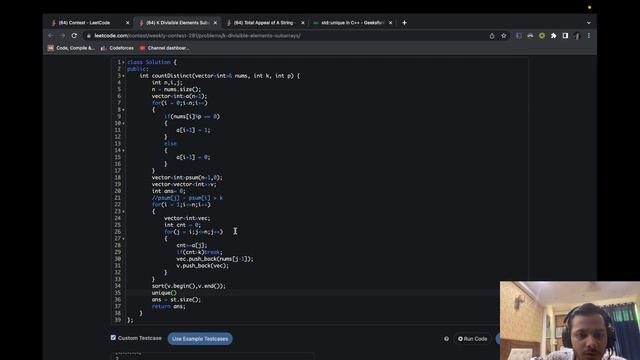The width and height of the screenshot is (640, 360).
Task: Click the URL address bar
Action: (286, 36)
